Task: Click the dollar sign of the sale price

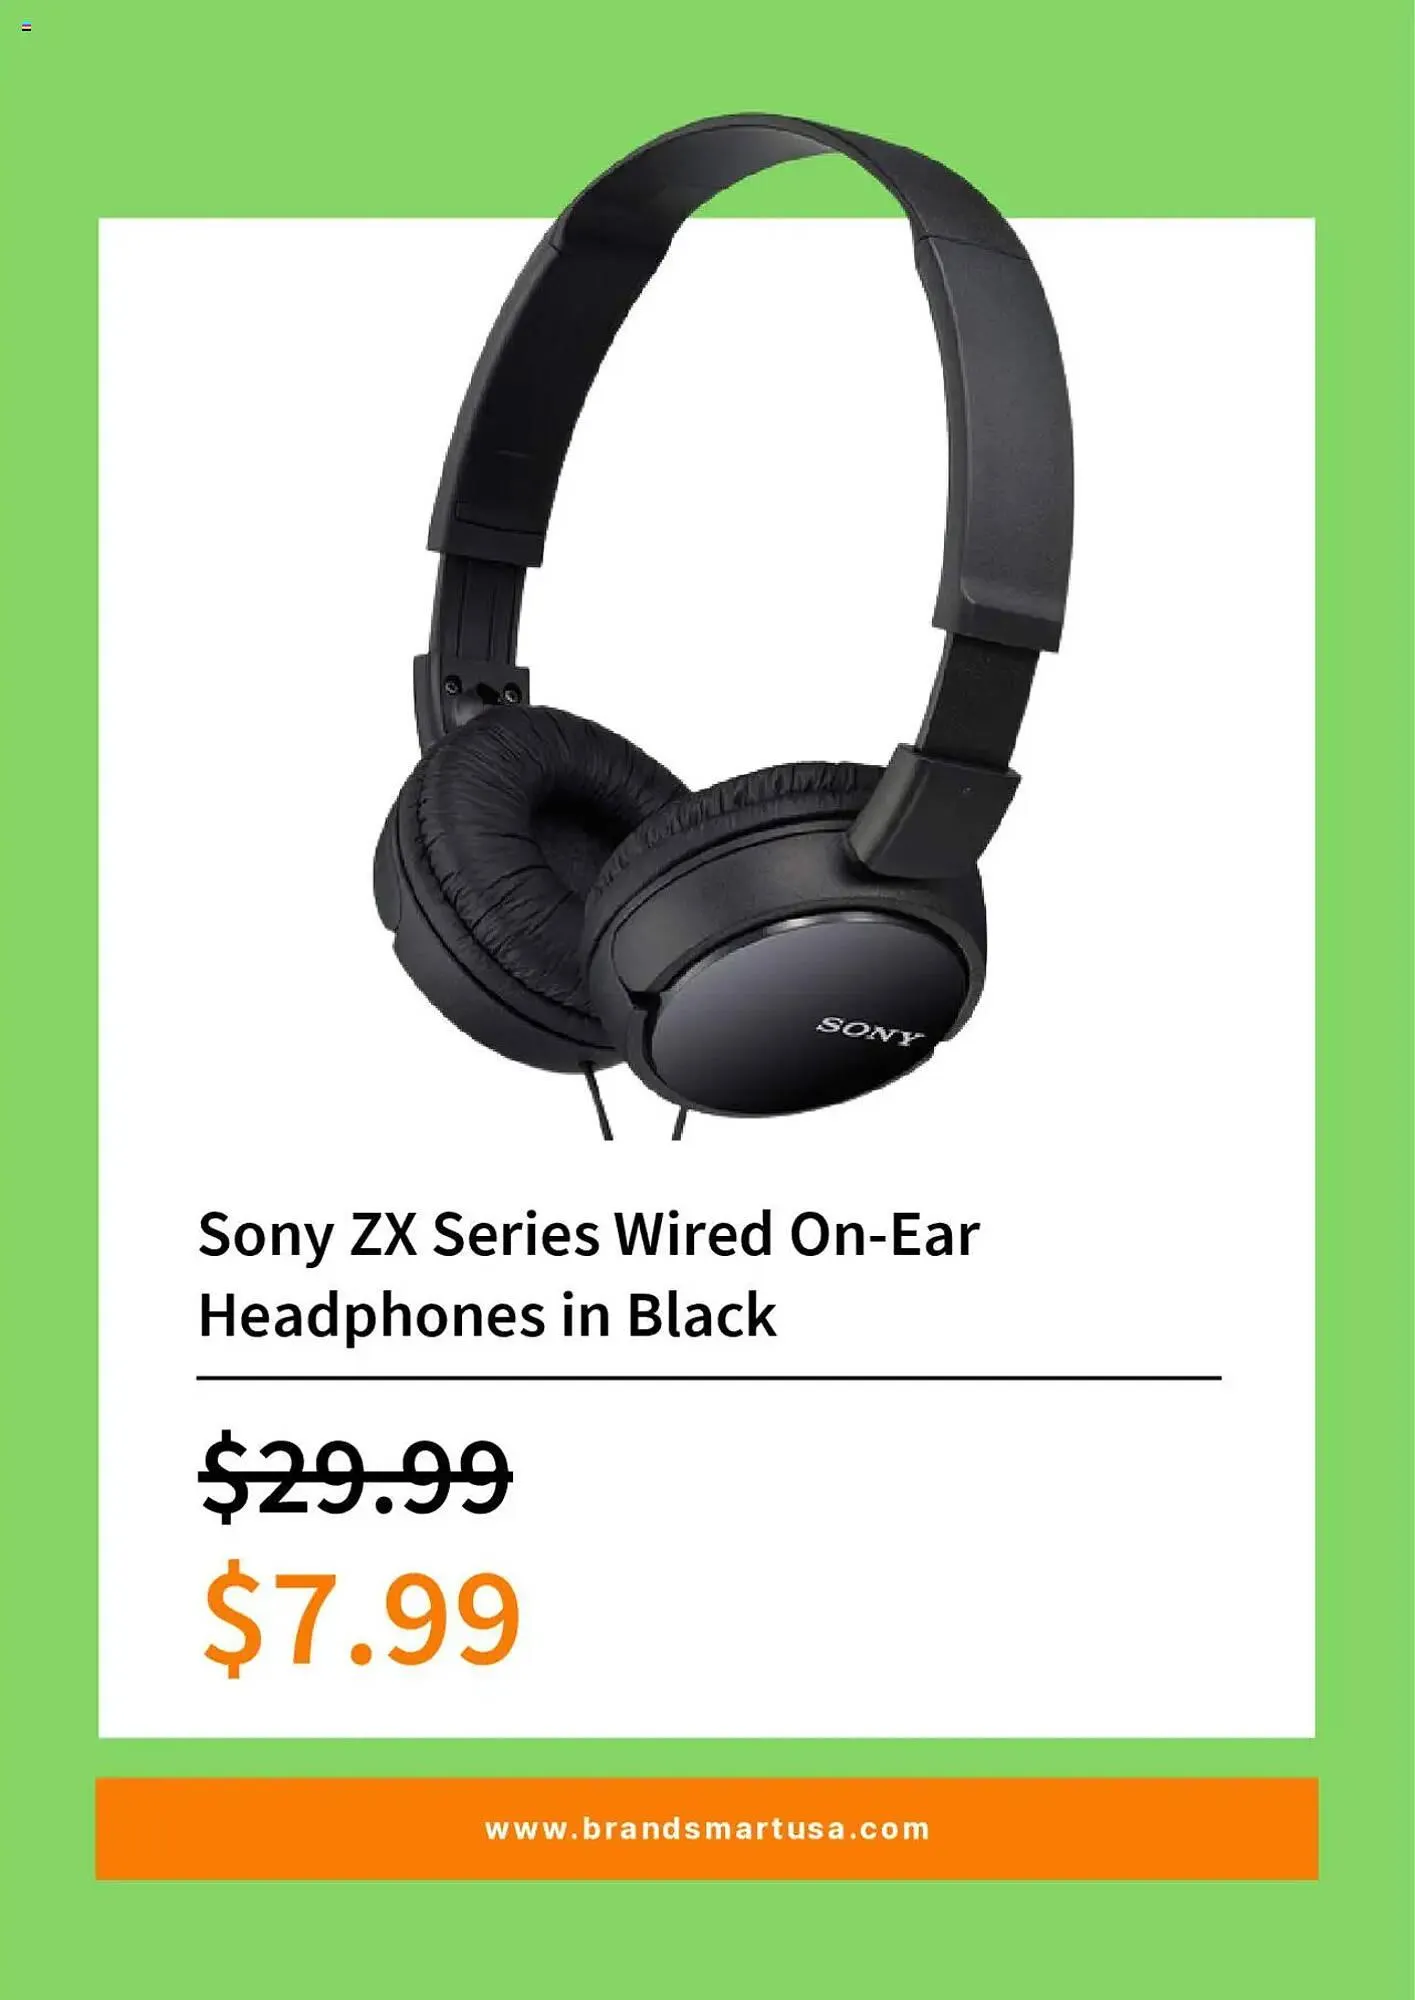Action: pos(232,1617)
